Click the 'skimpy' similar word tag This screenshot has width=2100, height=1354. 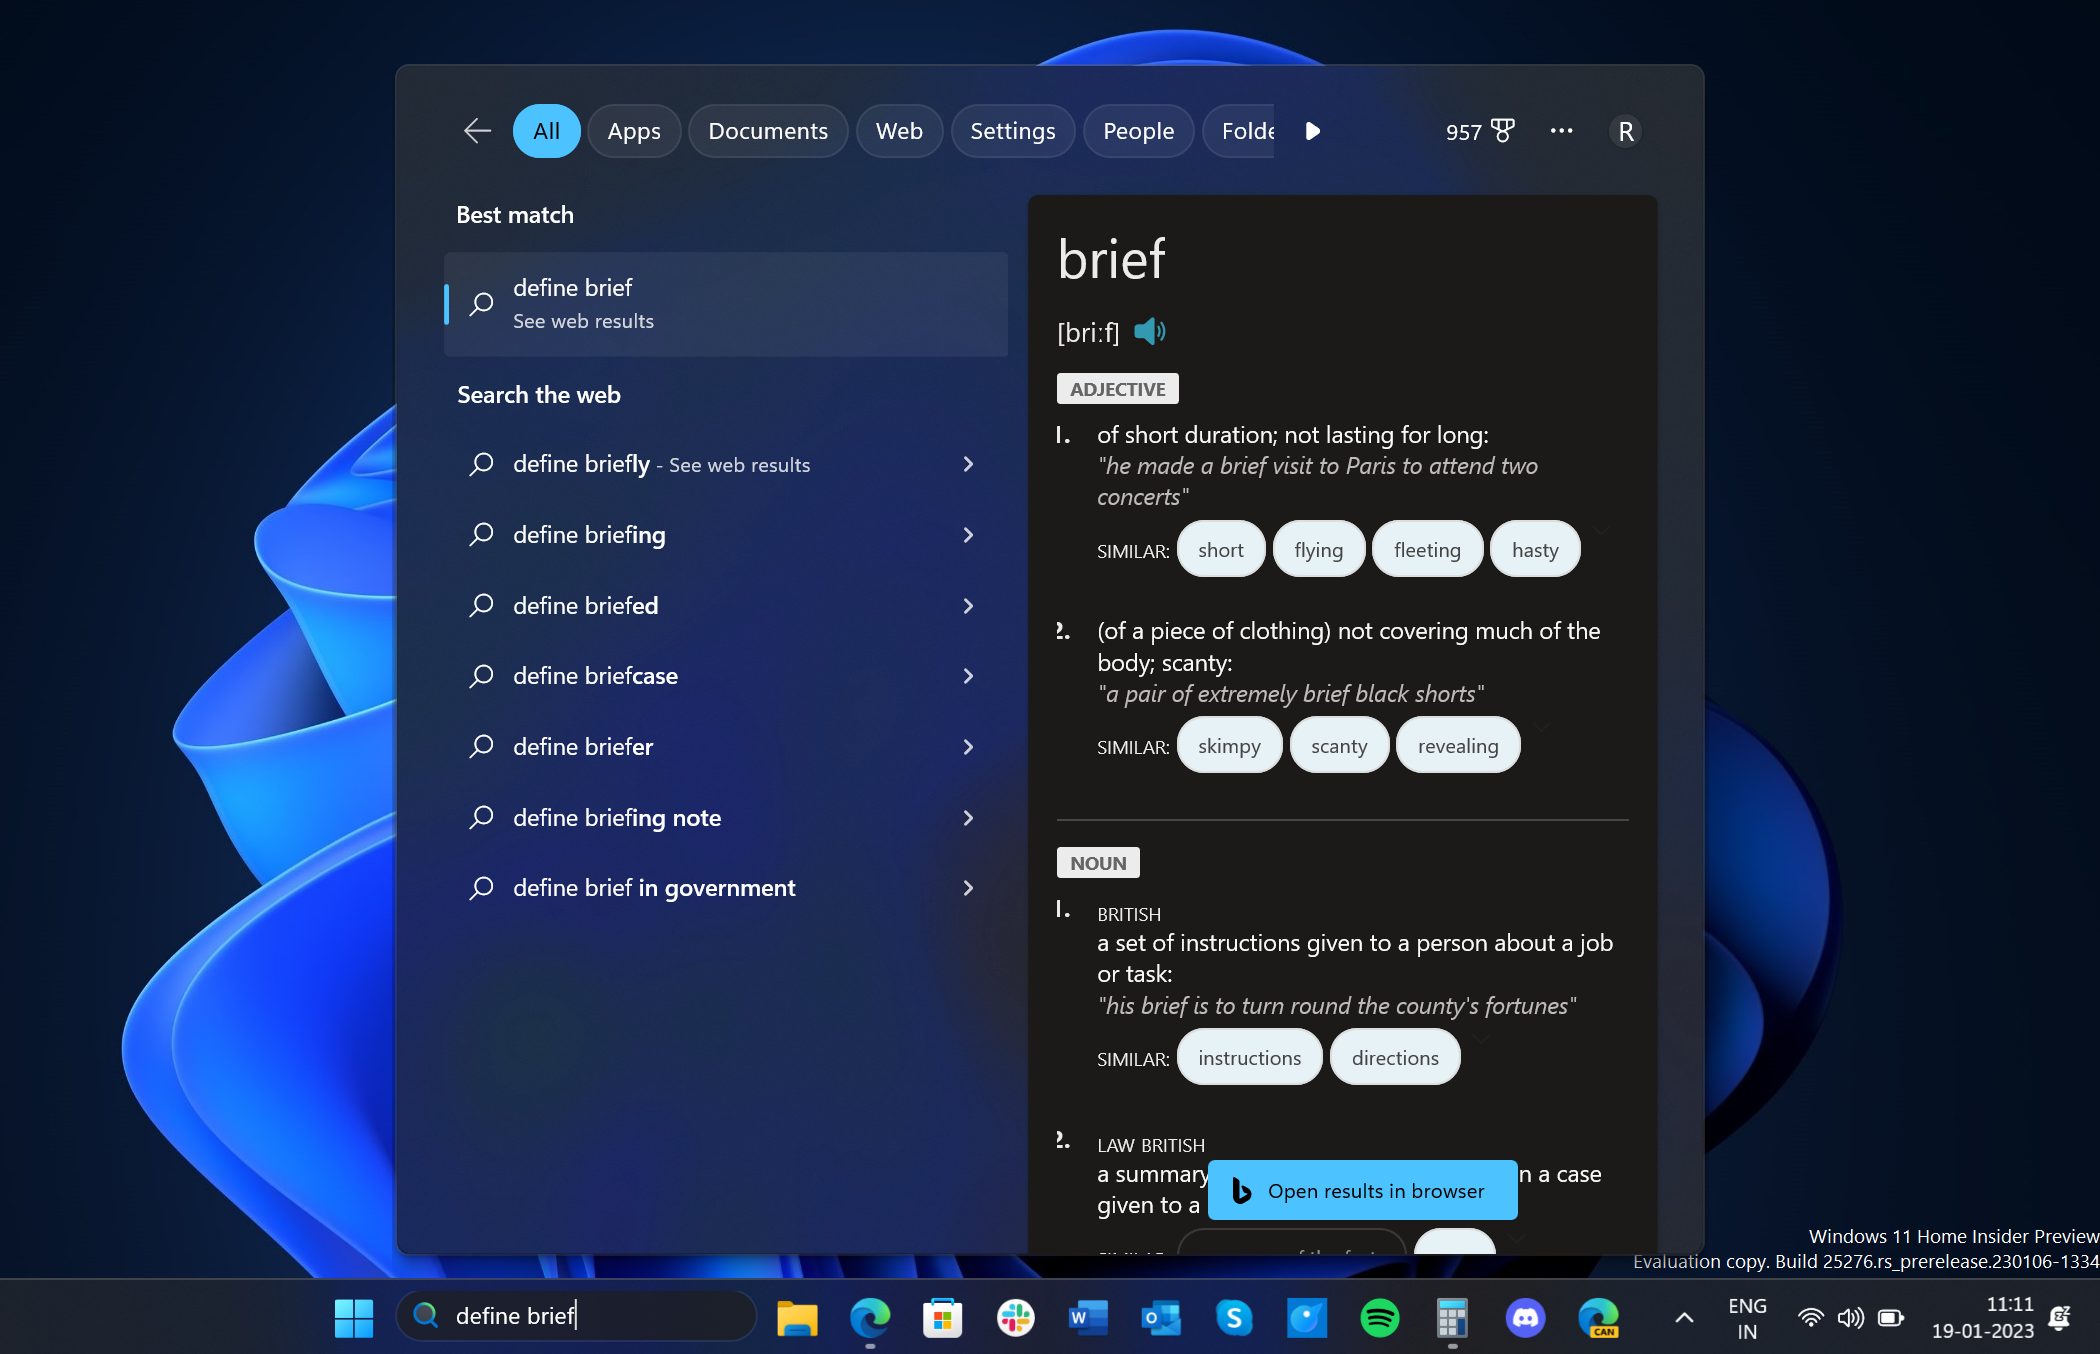(x=1228, y=745)
